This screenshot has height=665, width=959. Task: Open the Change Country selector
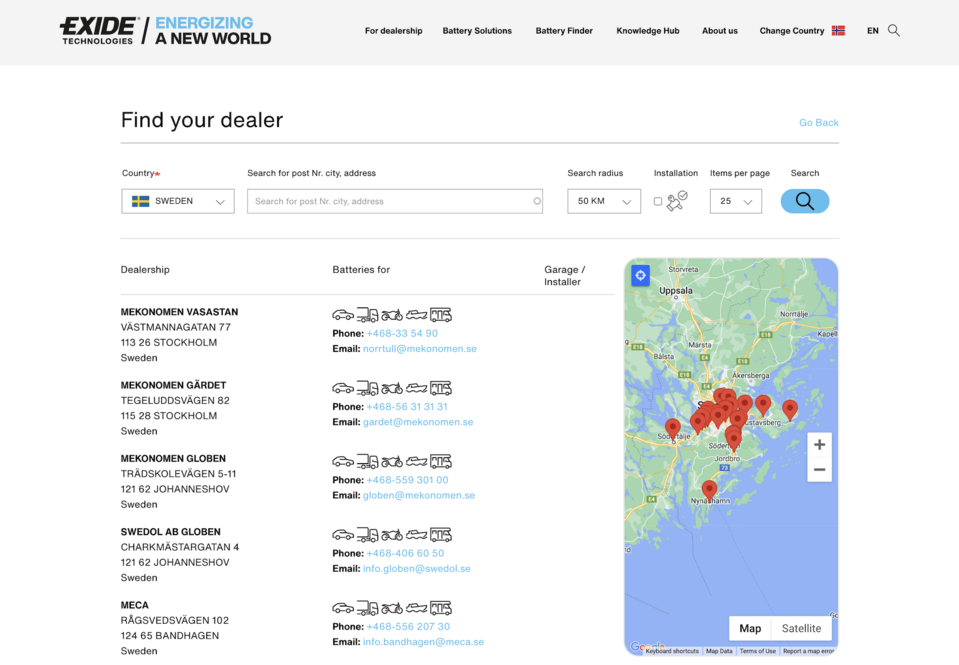coord(802,31)
